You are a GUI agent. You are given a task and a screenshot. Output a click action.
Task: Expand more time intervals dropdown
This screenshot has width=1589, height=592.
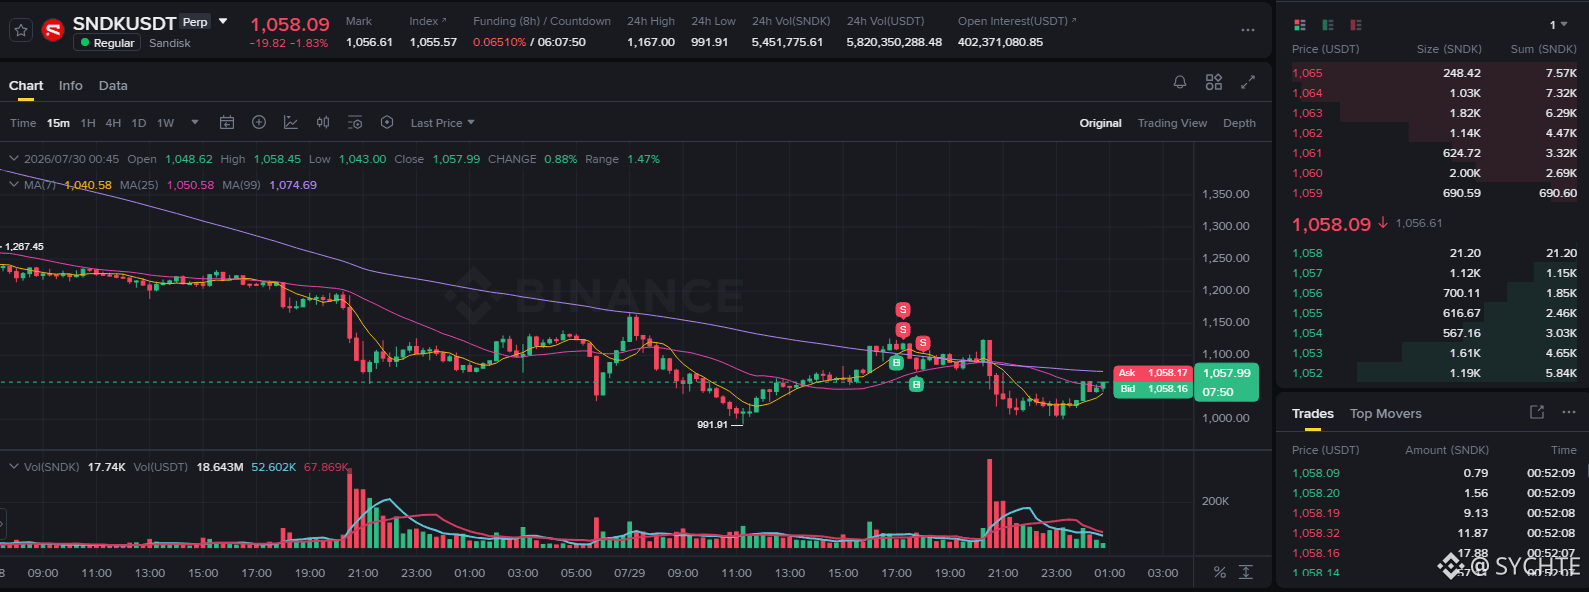click(195, 123)
